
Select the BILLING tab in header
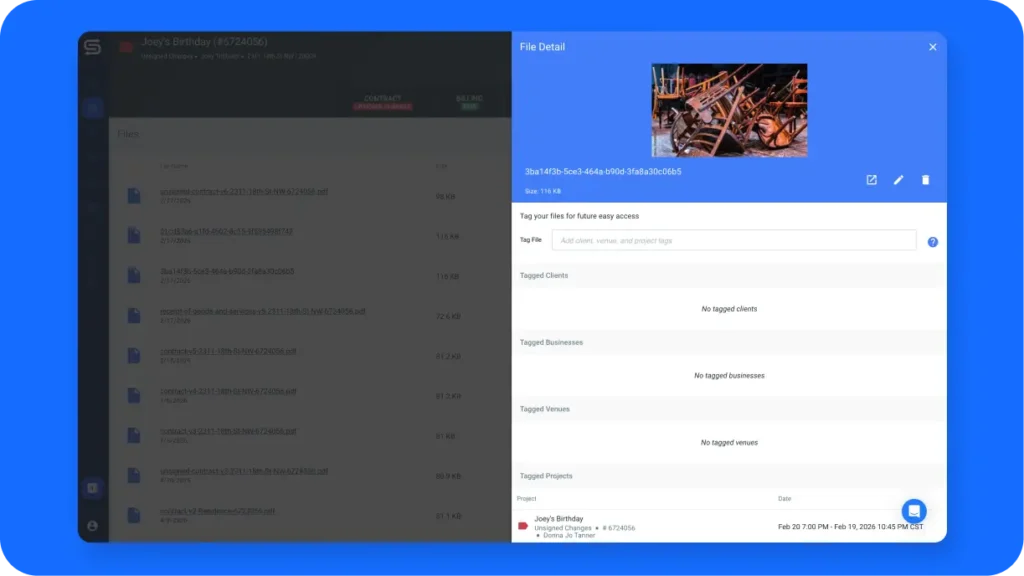click(x=469, y=99)
